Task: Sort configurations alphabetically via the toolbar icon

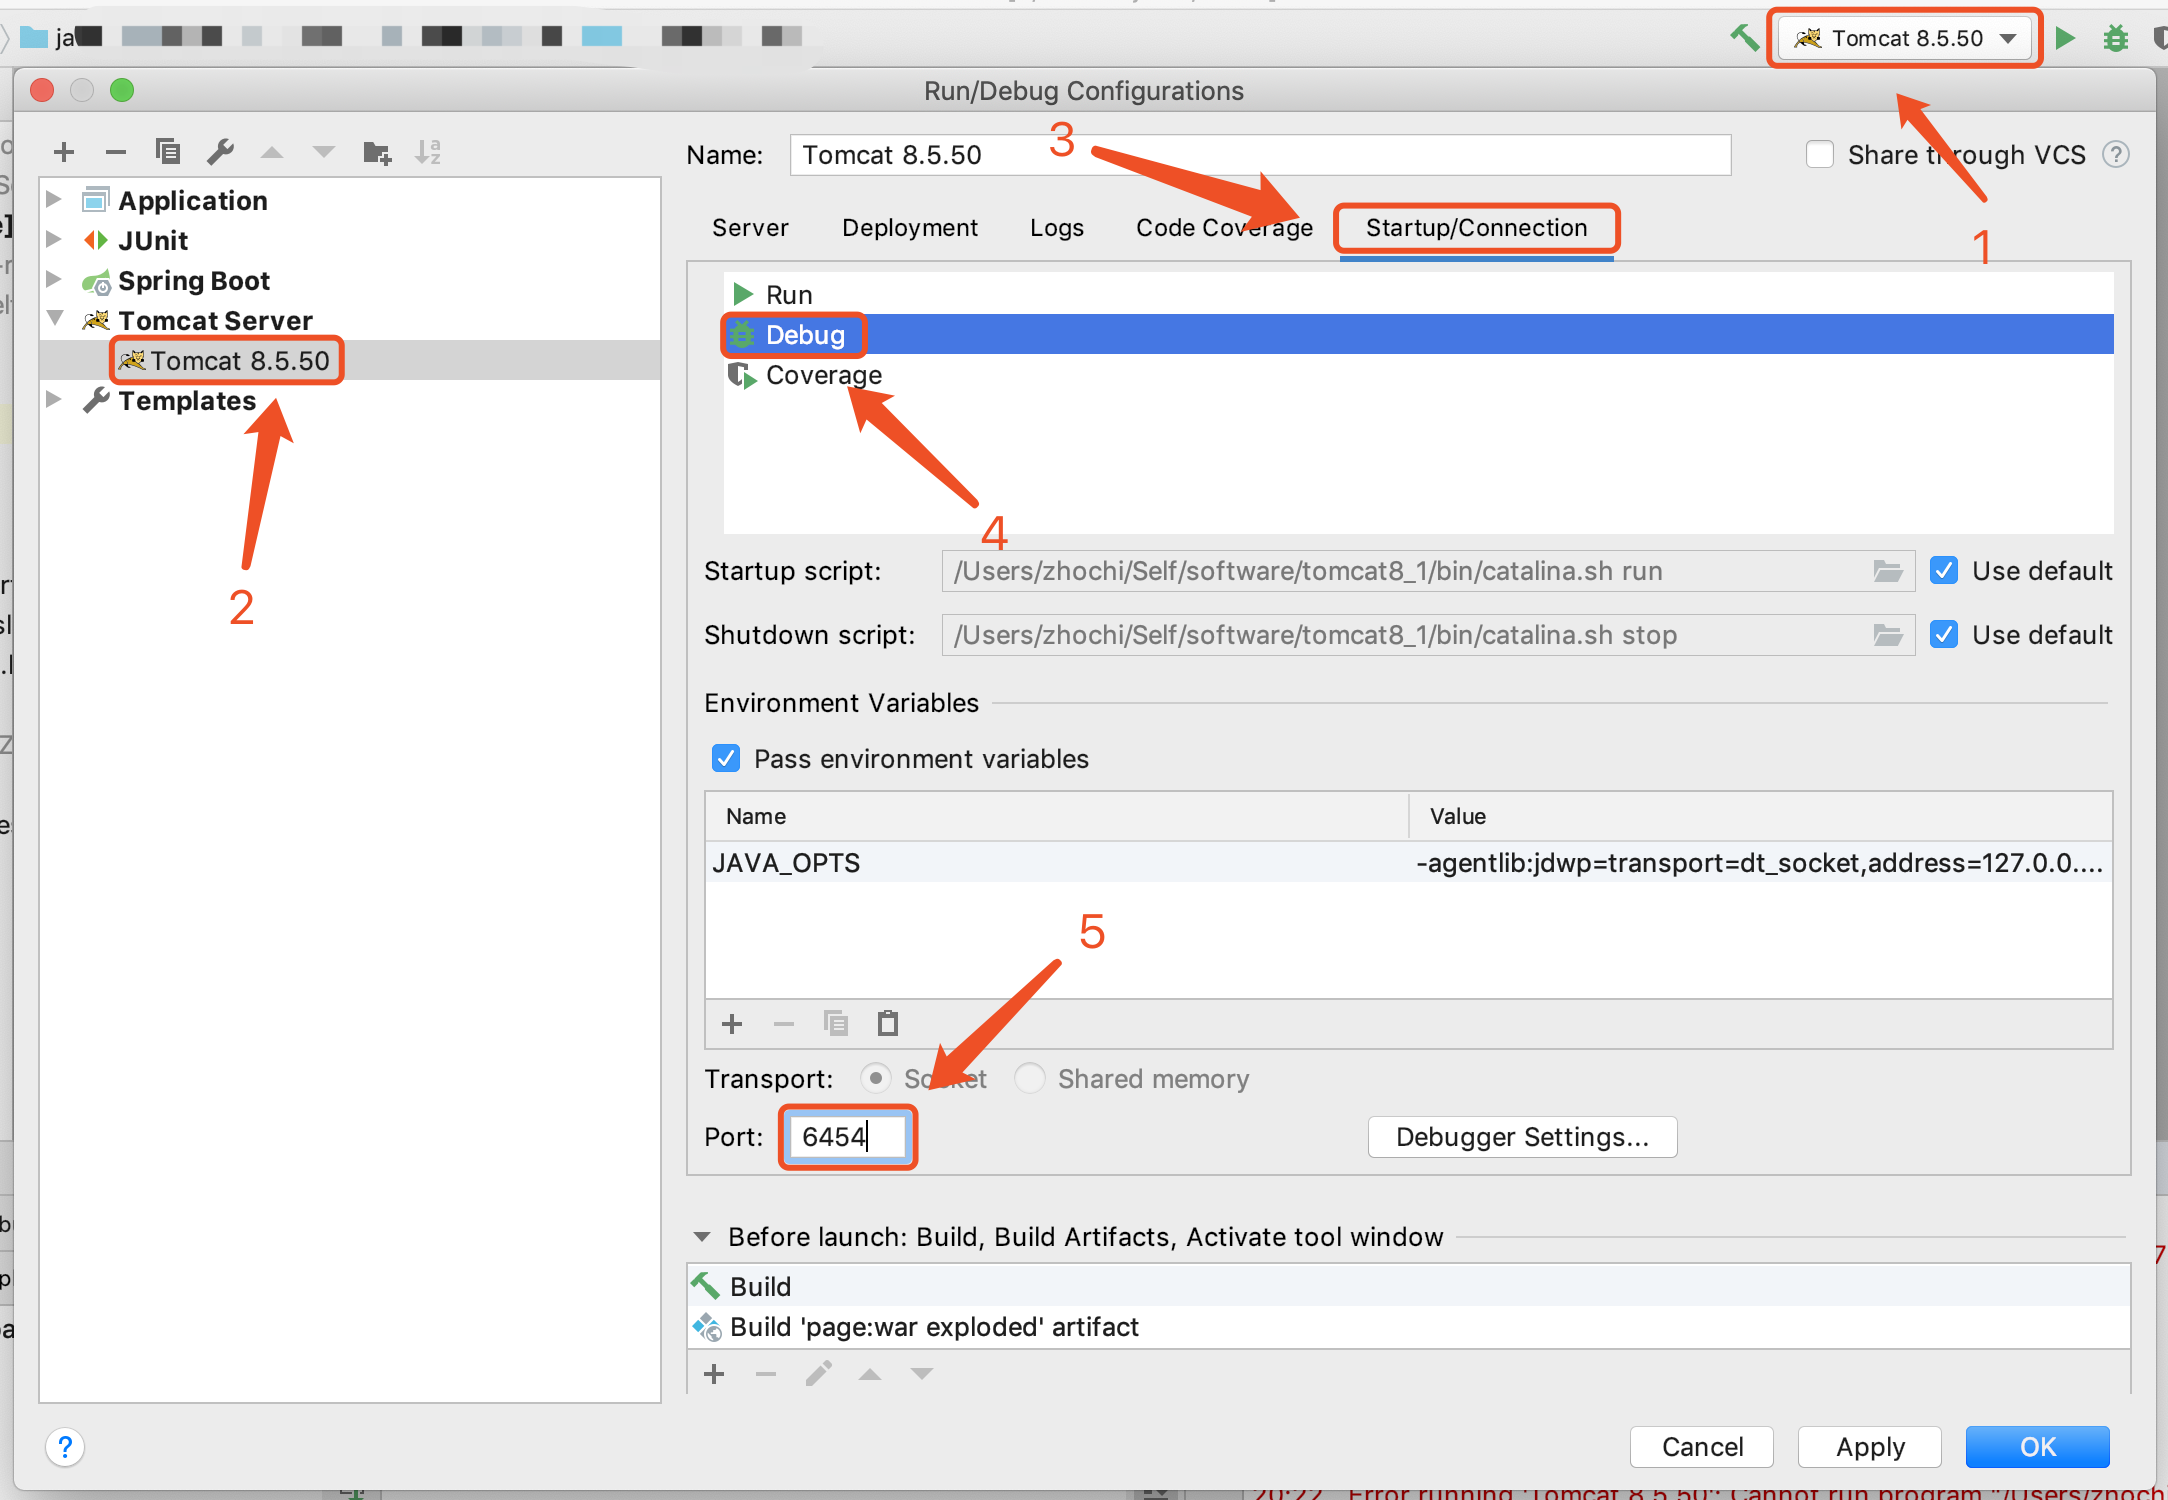Action: coord(428,152)
